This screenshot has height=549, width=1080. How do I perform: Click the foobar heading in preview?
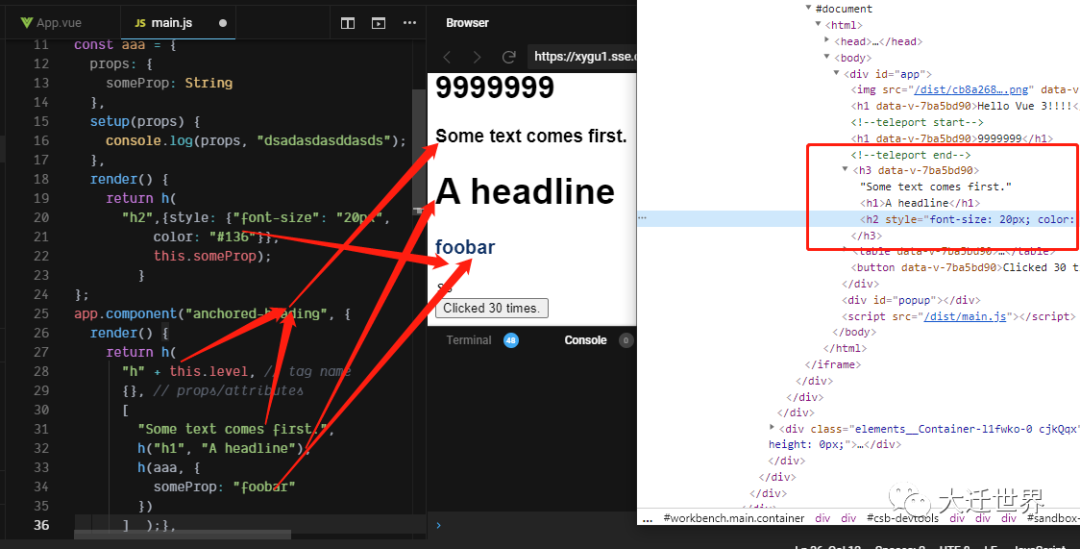click(x=465, y=247)
